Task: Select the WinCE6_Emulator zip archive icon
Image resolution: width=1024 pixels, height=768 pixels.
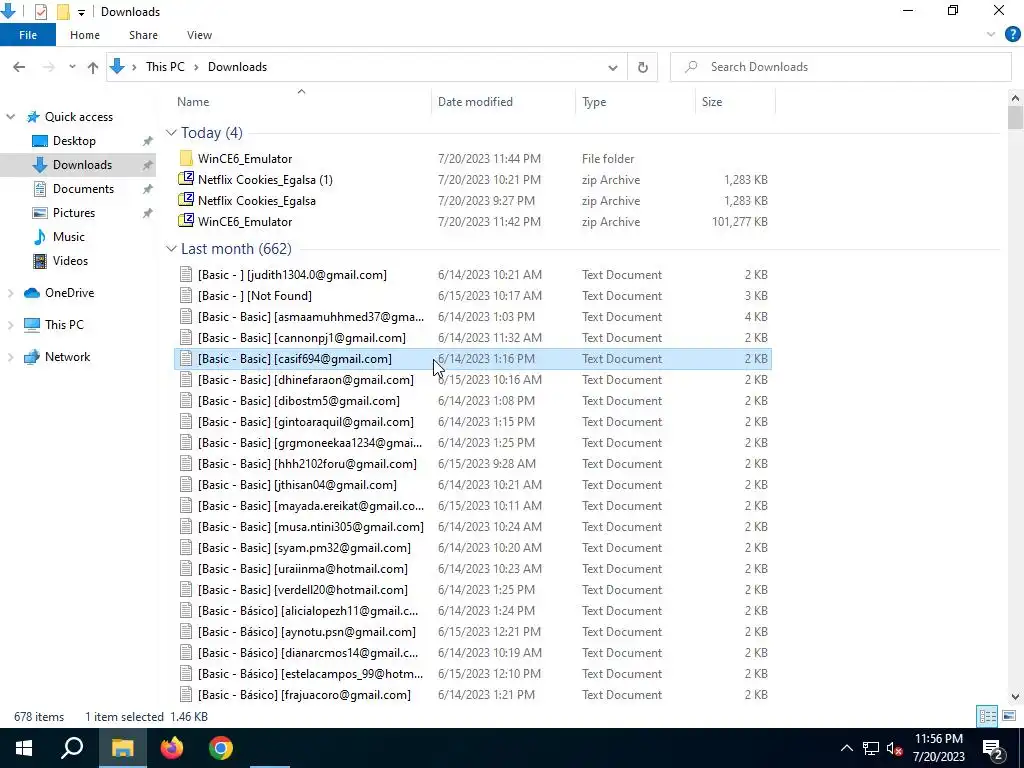Action: pyautogui.click(x=186, y=221)
